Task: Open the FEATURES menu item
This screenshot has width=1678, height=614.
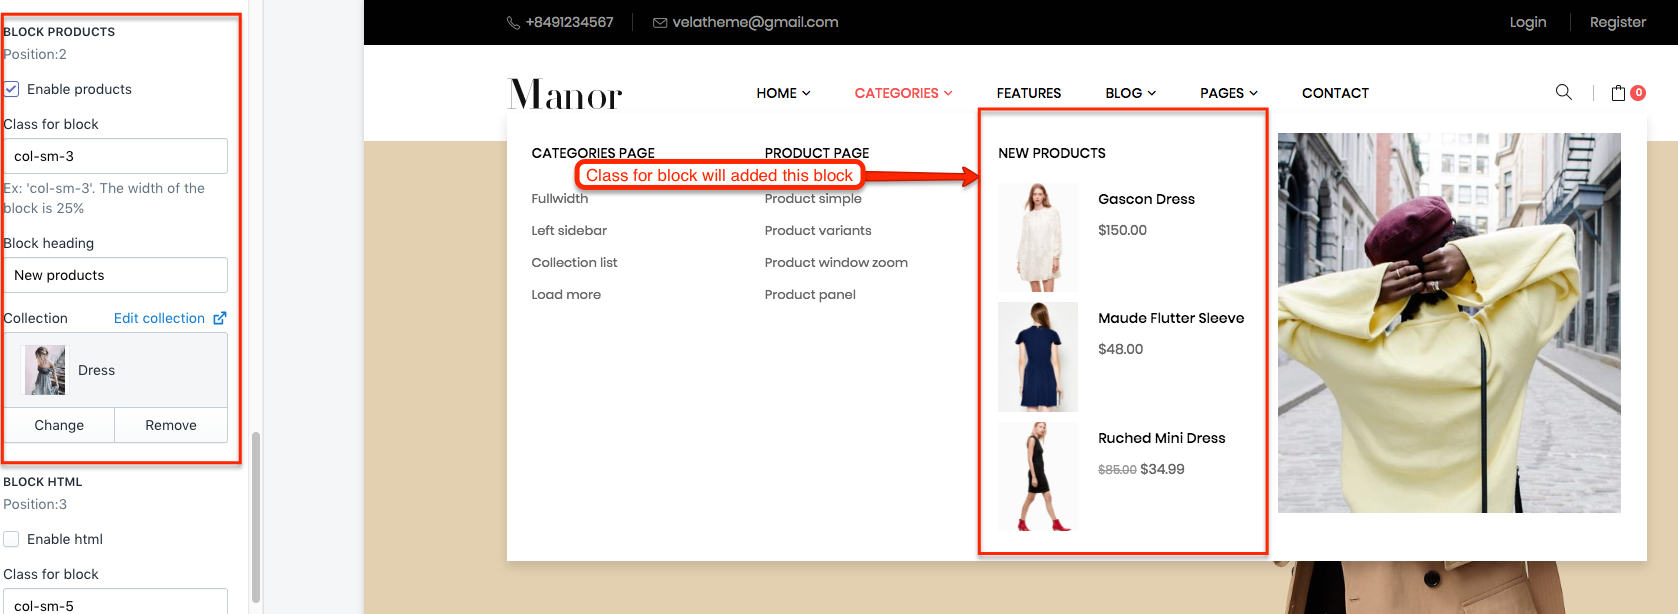Action: [x=1028, y=93]
